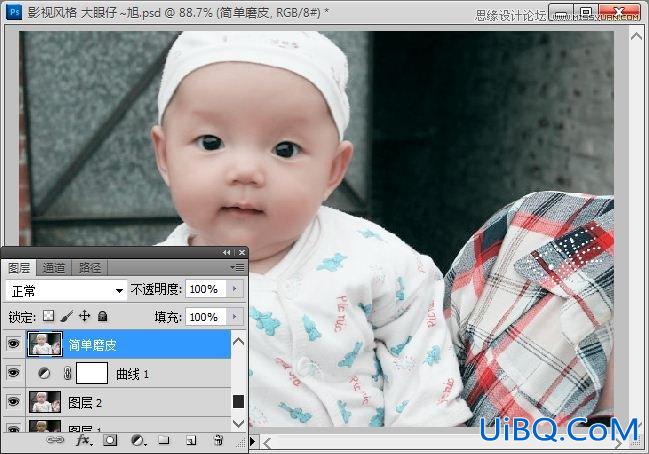Click the 曲线 1 layer name

(132, 374)
